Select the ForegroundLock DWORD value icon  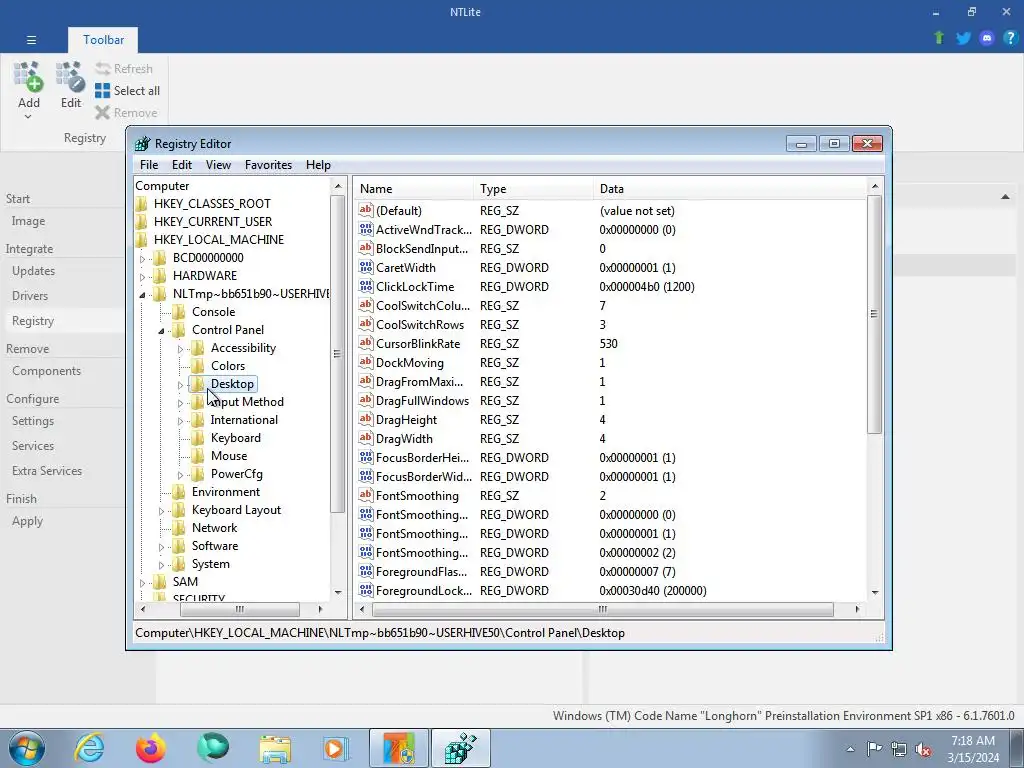click(366, 590)
